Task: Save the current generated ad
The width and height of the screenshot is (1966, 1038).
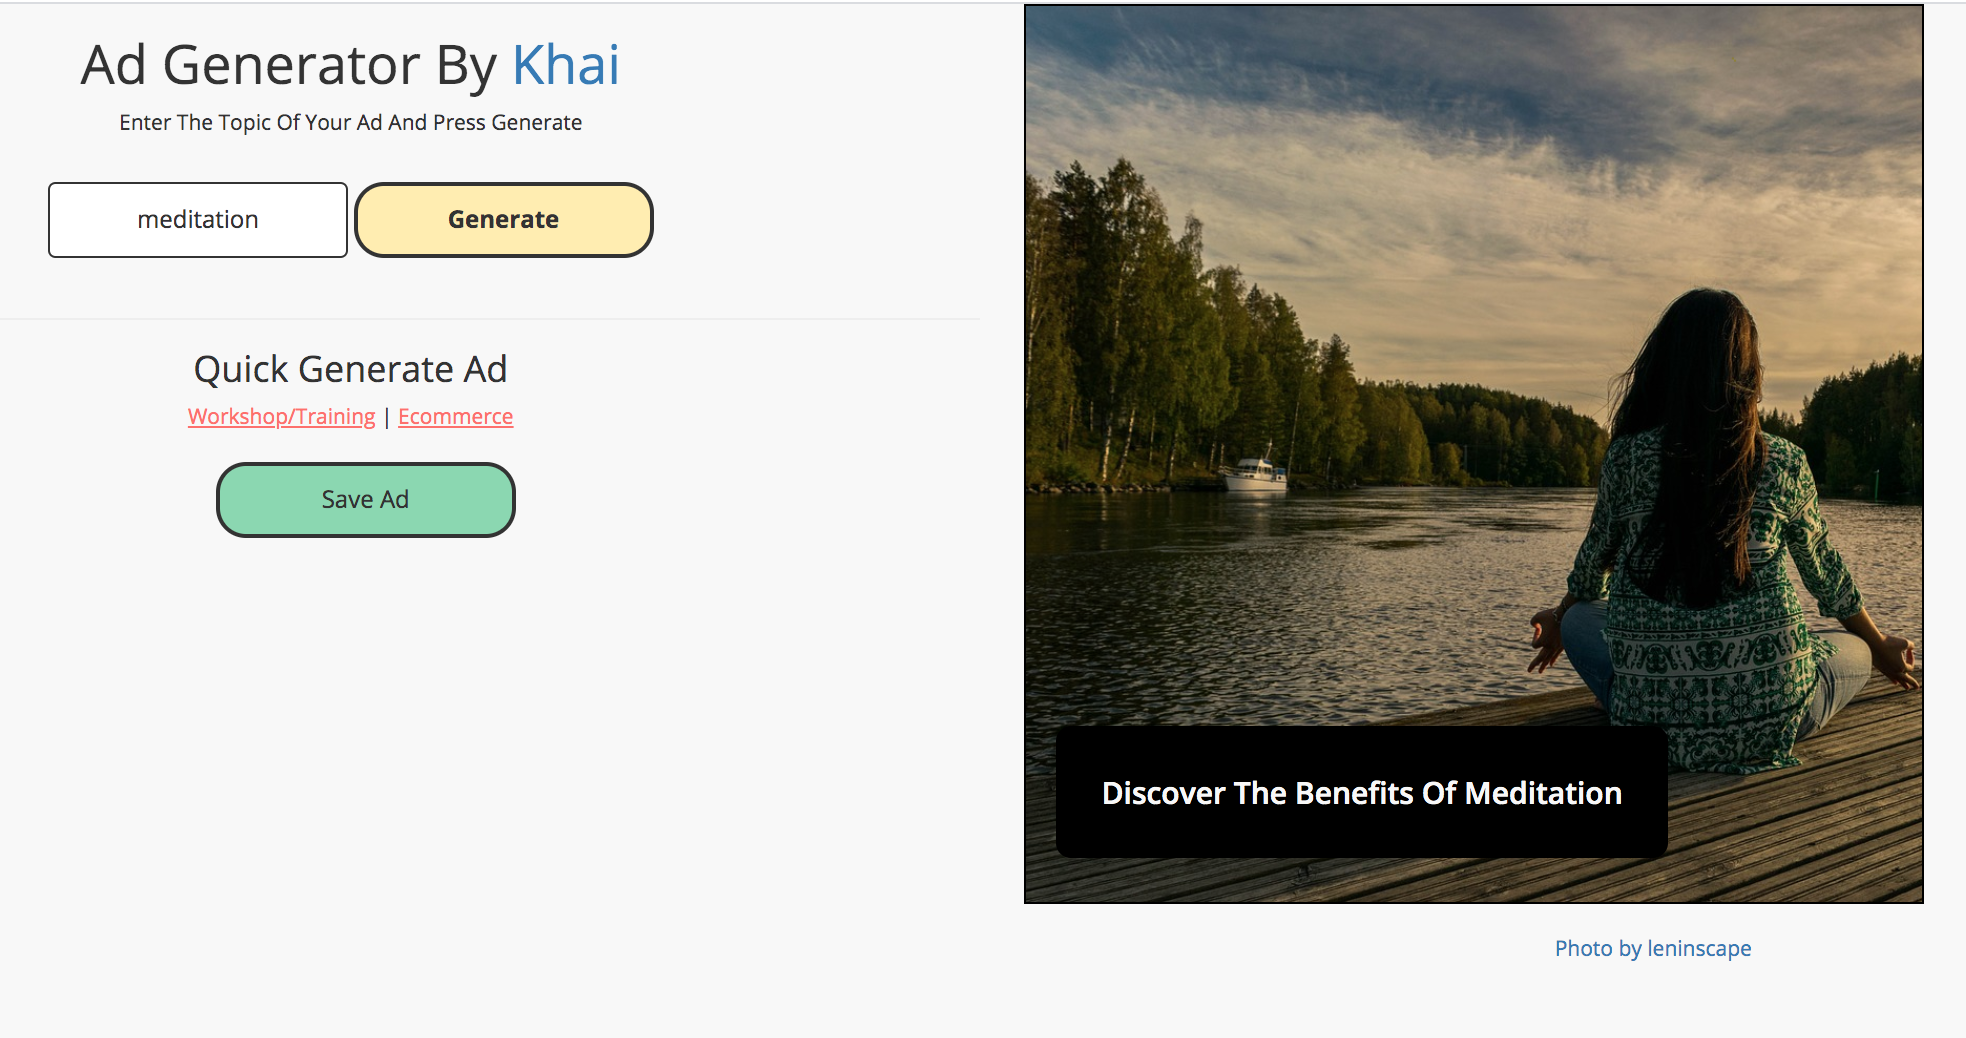Action: click(365, 498)
